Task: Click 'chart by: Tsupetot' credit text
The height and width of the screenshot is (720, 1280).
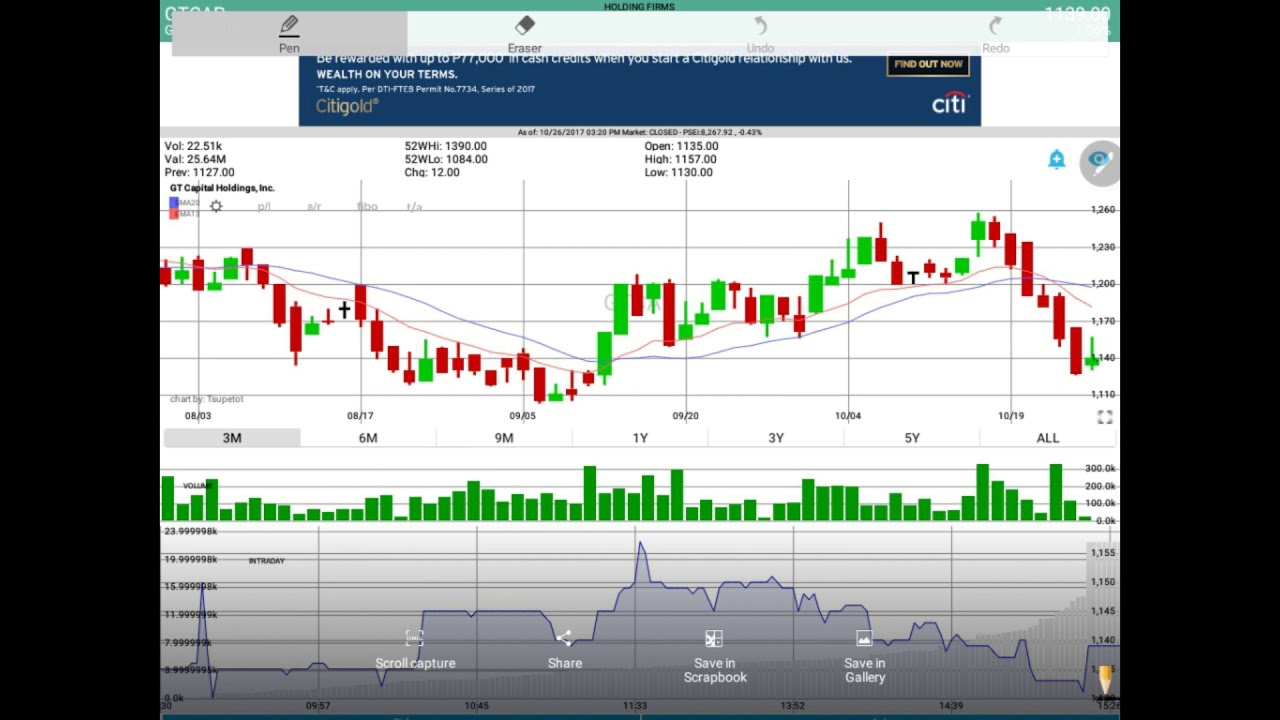Action: point(207,399)
